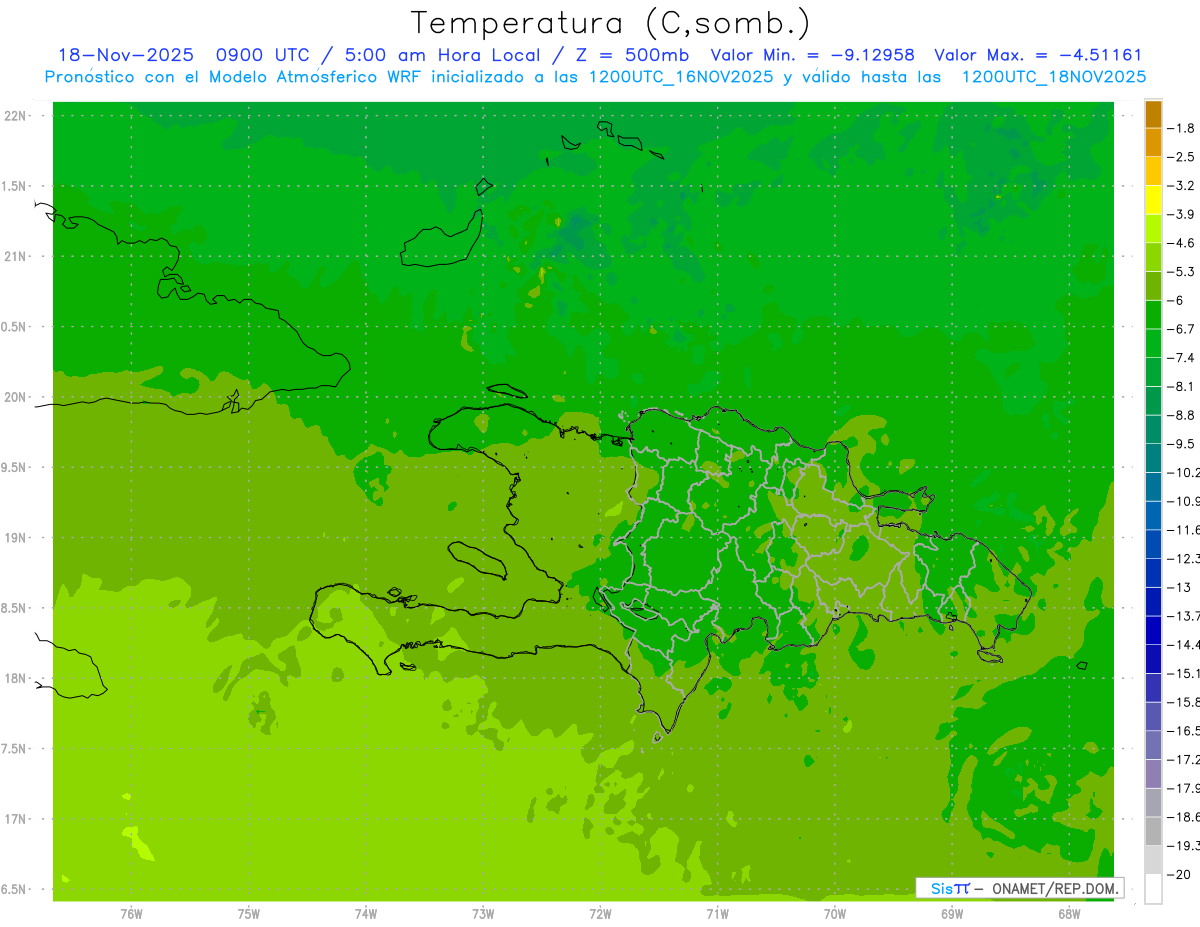Click the "75W" longitude label

(249, 913)
